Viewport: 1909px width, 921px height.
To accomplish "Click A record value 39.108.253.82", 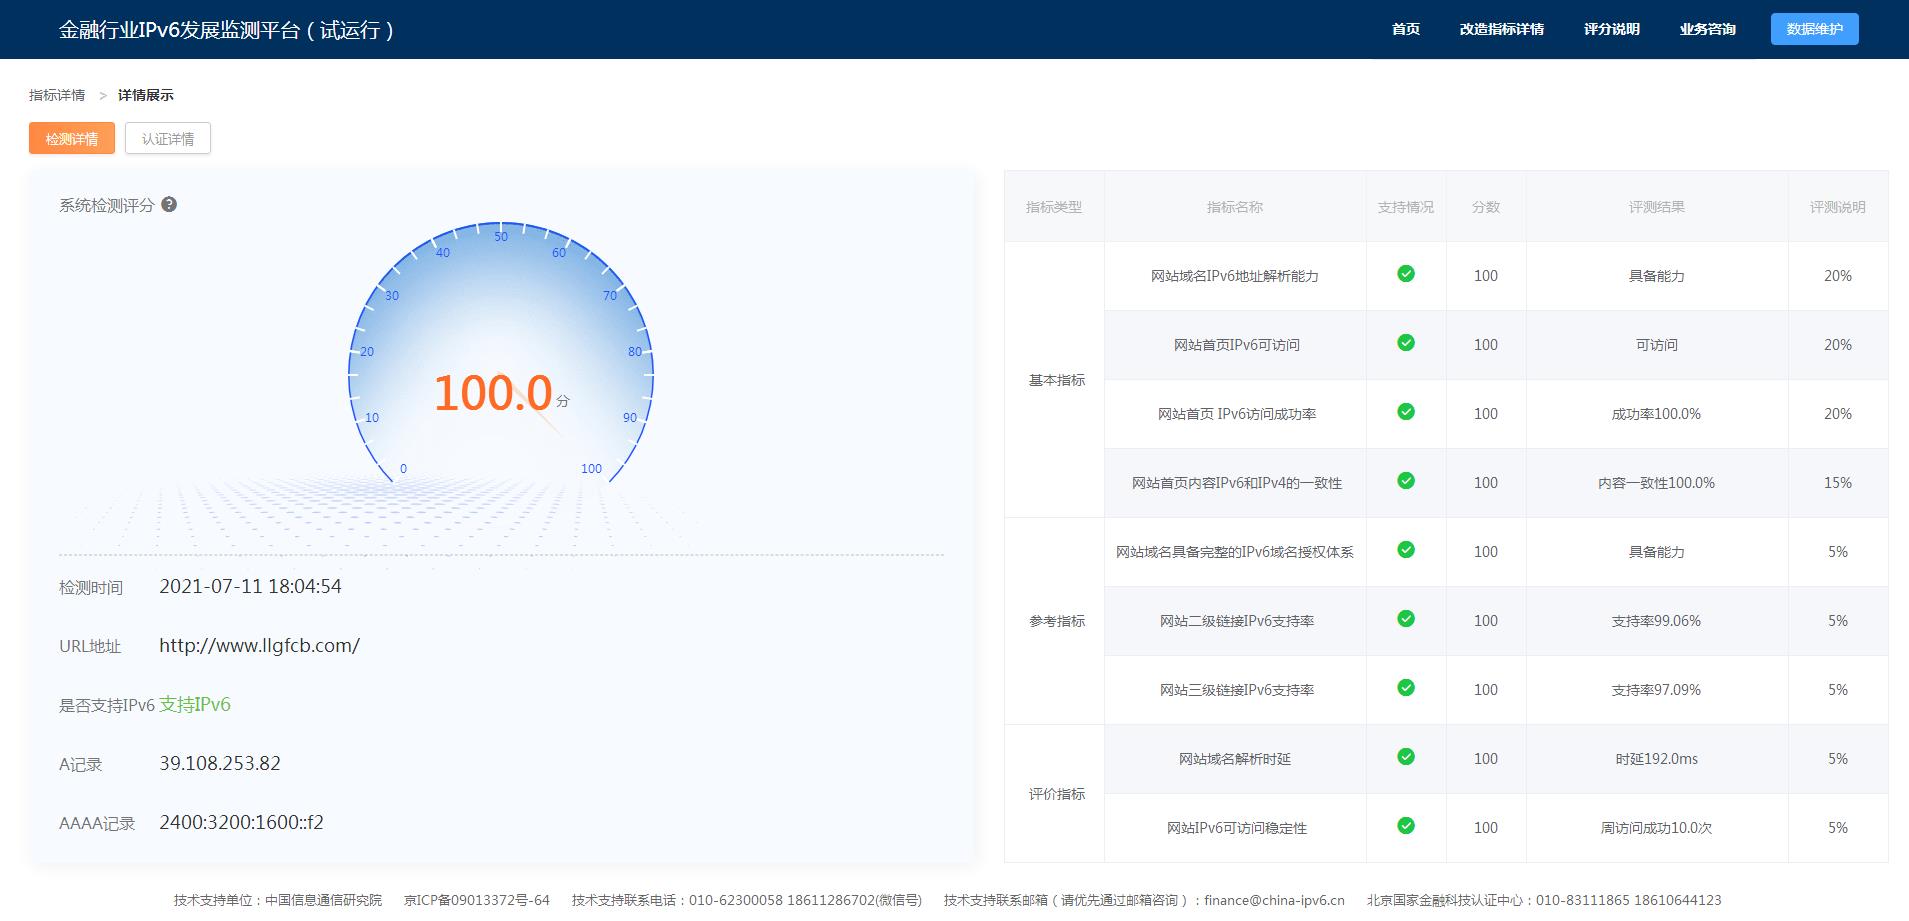I will click(220, 764).
